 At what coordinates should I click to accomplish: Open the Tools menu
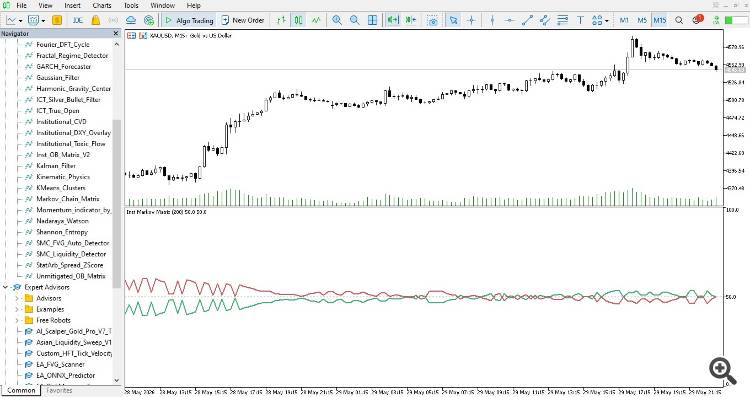131,6
